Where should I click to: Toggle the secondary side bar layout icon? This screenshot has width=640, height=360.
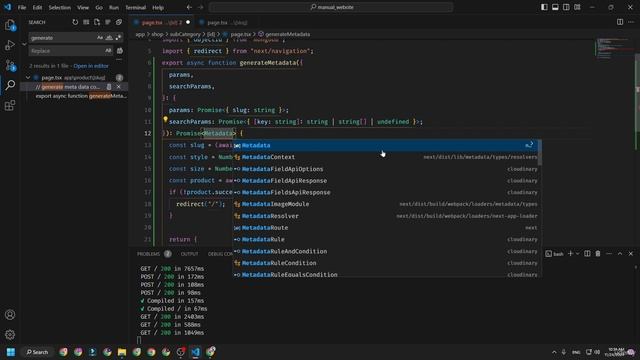(566, 7)
